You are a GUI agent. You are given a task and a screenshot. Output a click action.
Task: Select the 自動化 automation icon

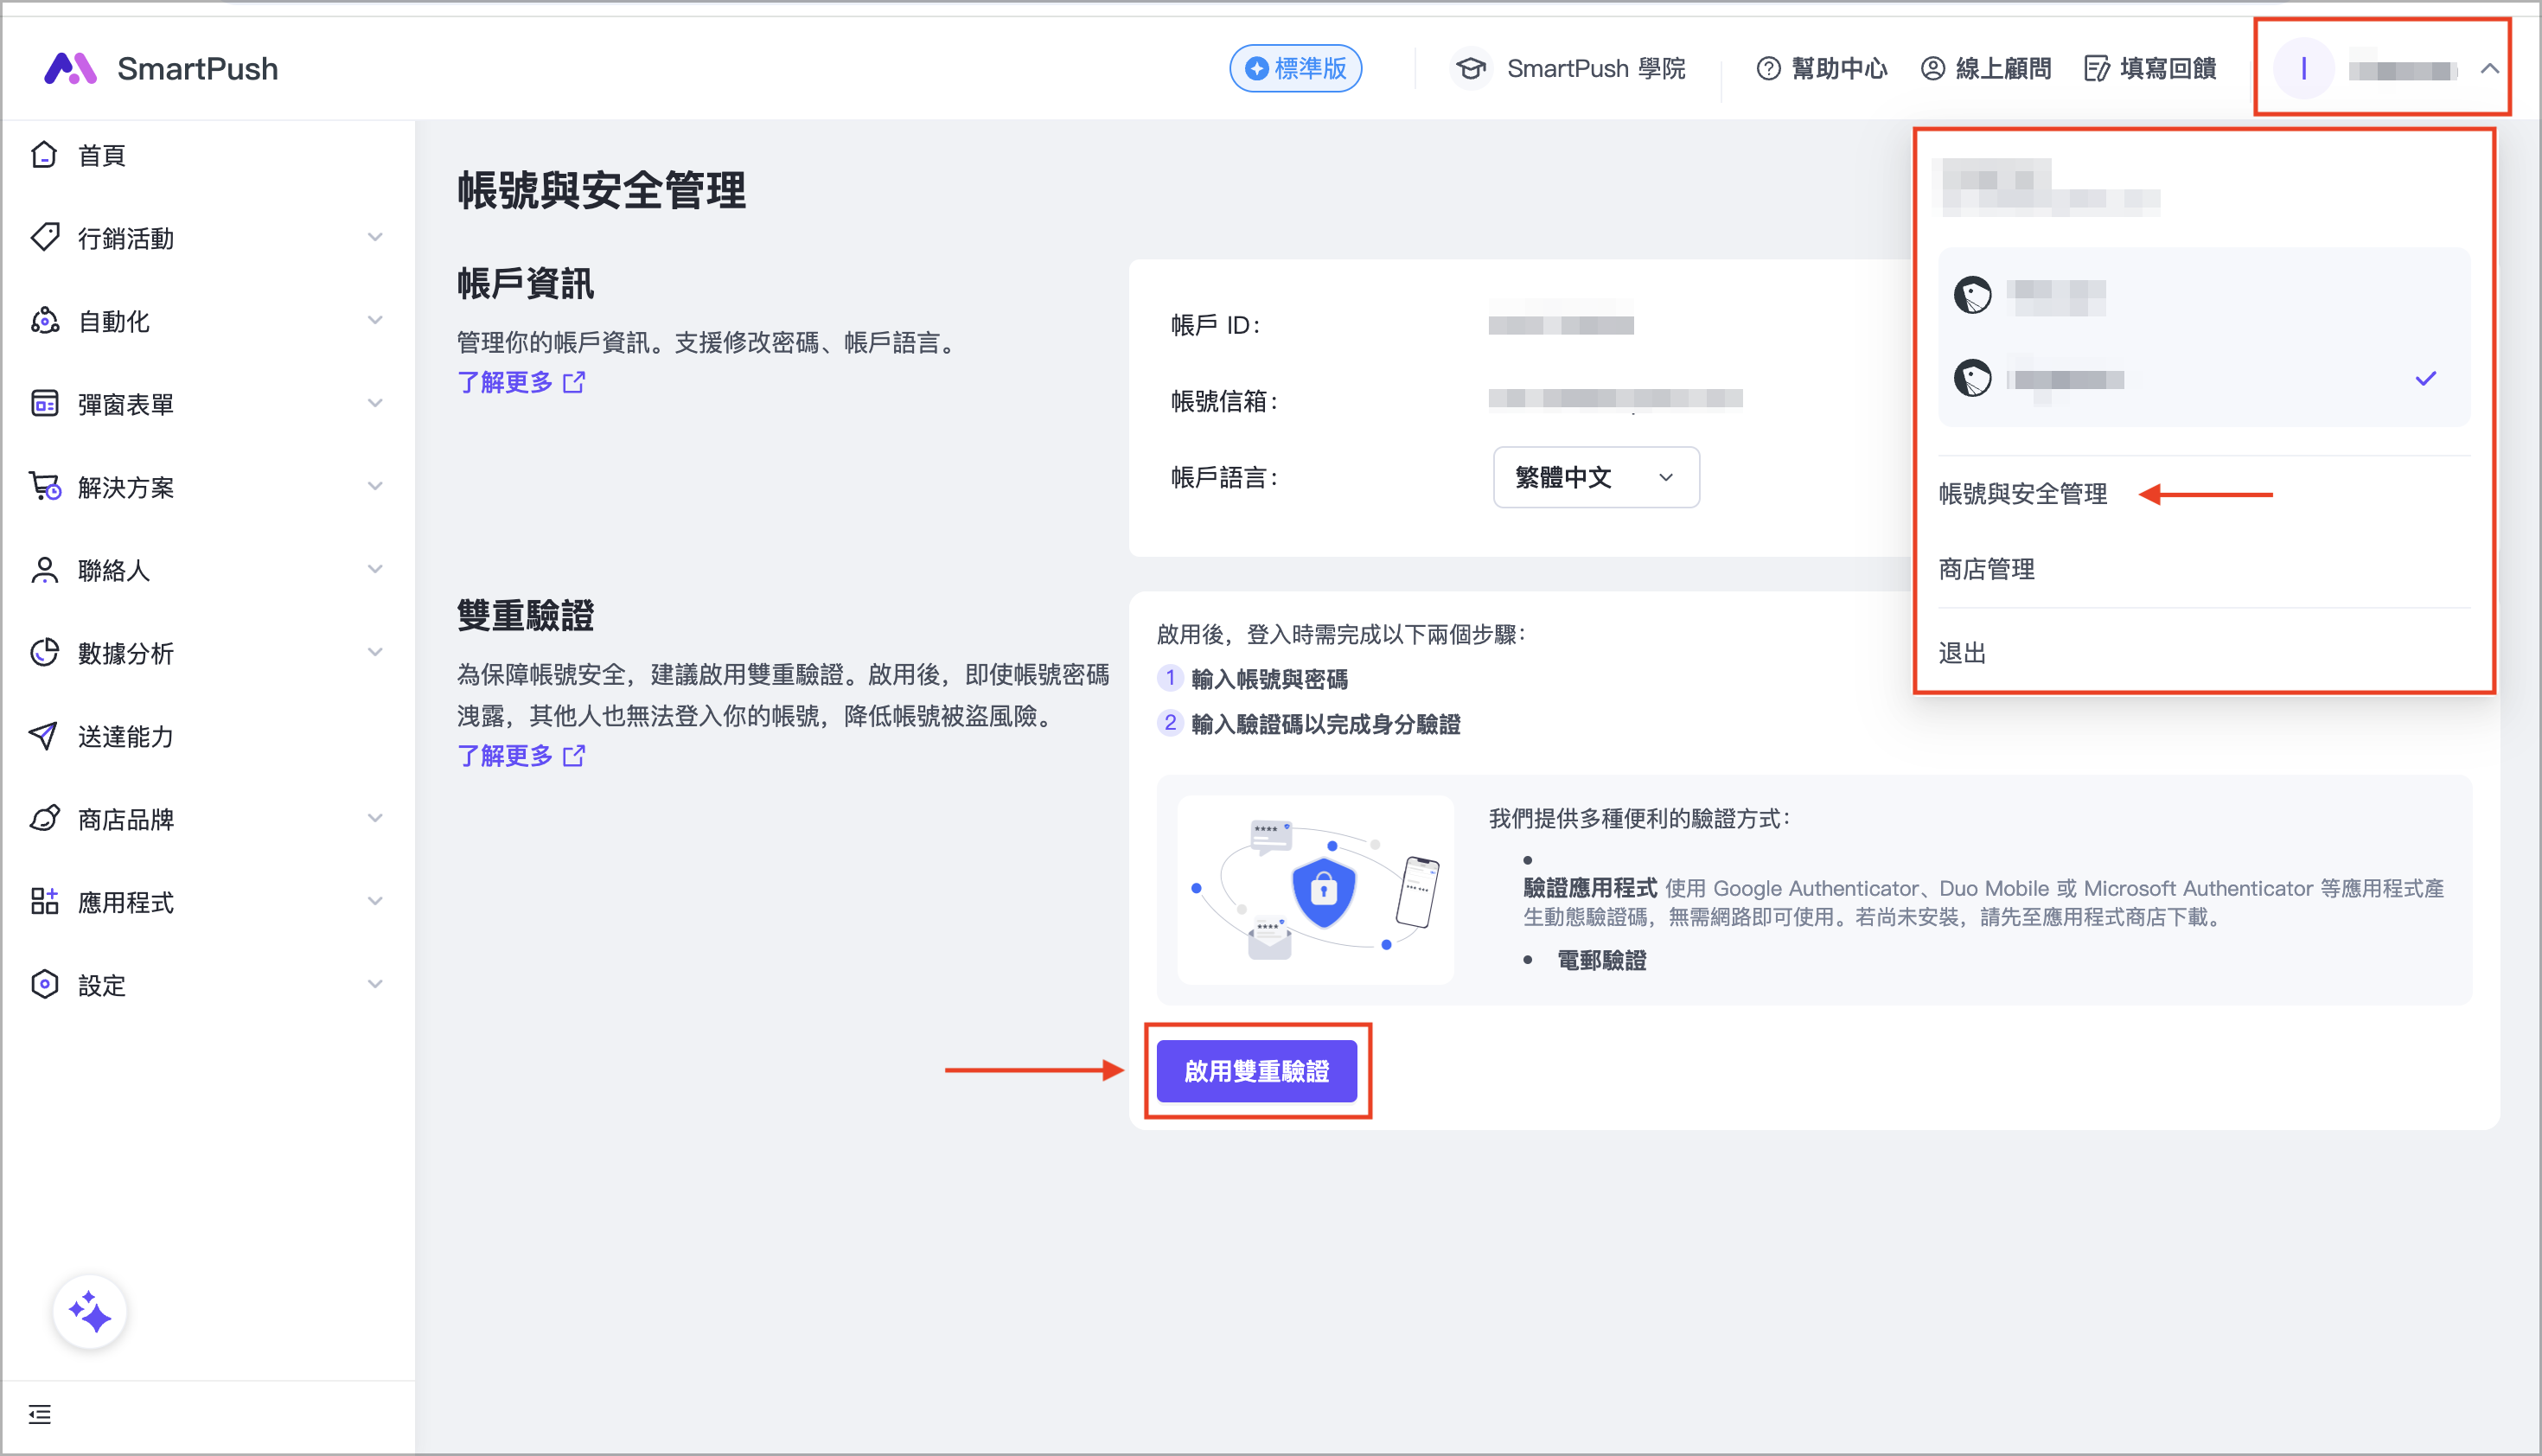click(44, 320)
